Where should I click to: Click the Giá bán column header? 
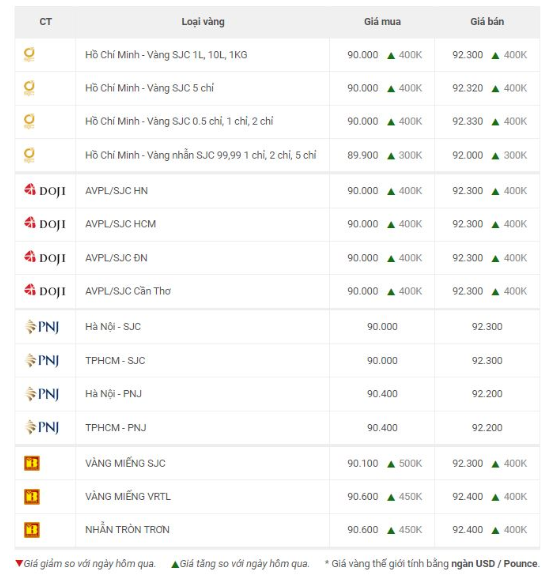(x=487, y=22)
